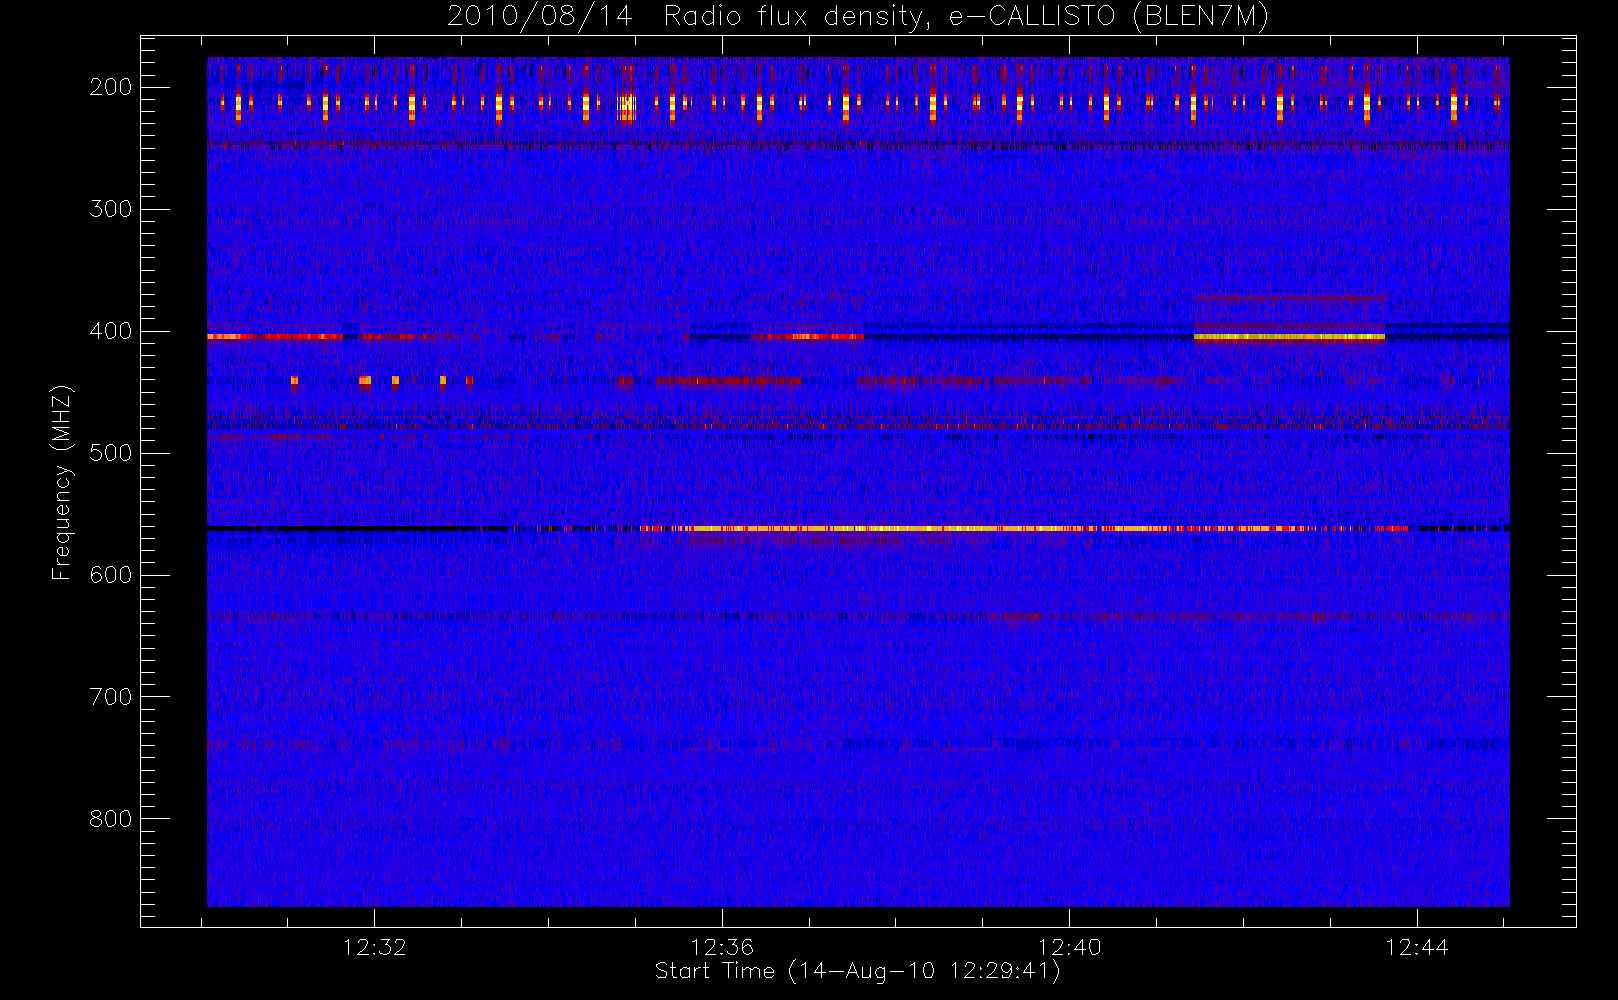Click the date '2010/08/14' in the title
Image resolution: width=1618 pixels, height=1000 pixels.
tap(540, 17)
